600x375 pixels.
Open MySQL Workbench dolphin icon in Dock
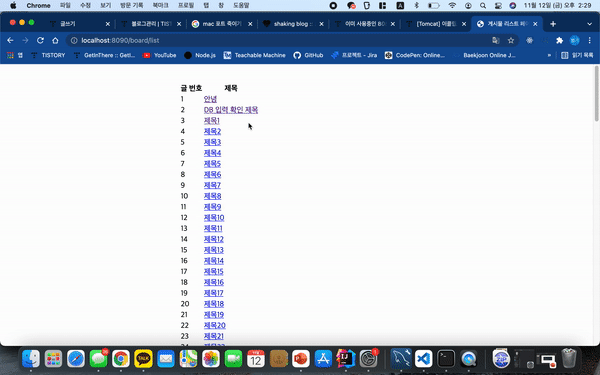pos(401,359)
